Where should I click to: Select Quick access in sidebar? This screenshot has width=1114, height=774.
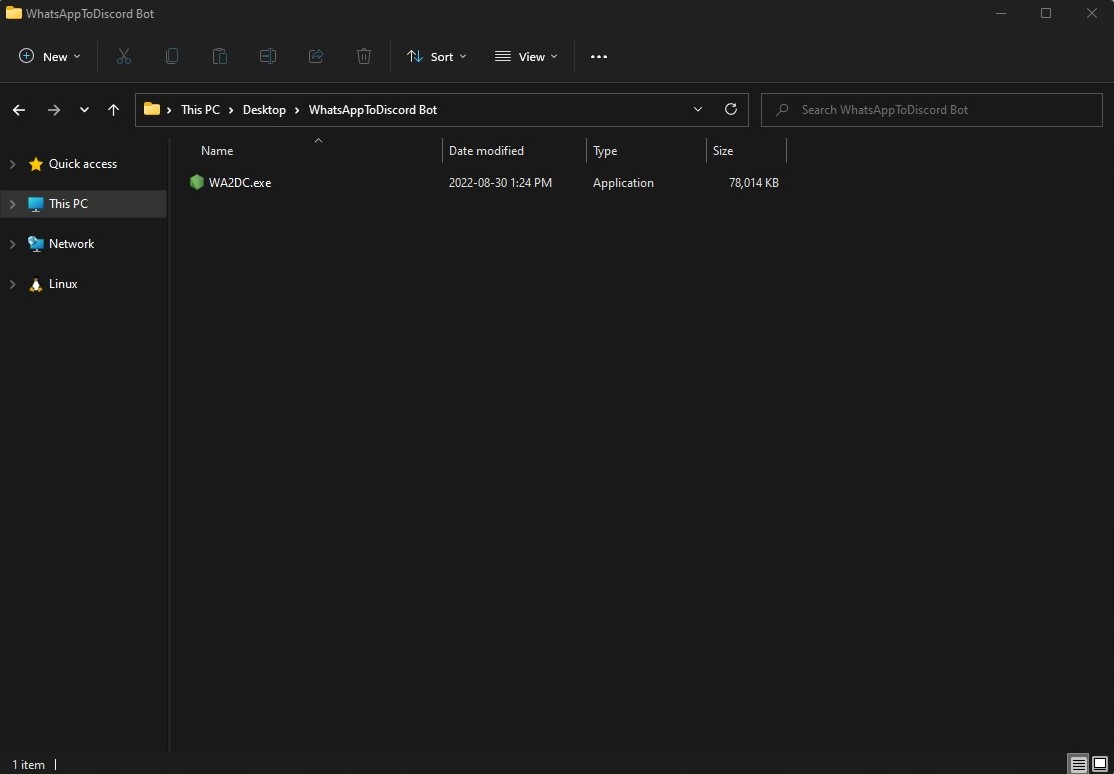point(82,164)
